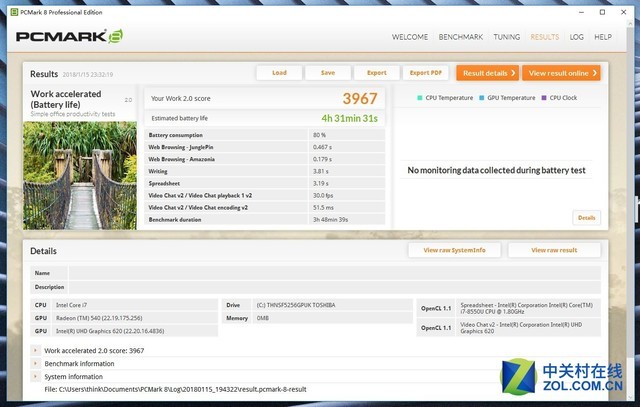The image size is (640, 407).
Task: Select the Spreadsheet result row
Action: pyautogui.click(x=264, y=183)
